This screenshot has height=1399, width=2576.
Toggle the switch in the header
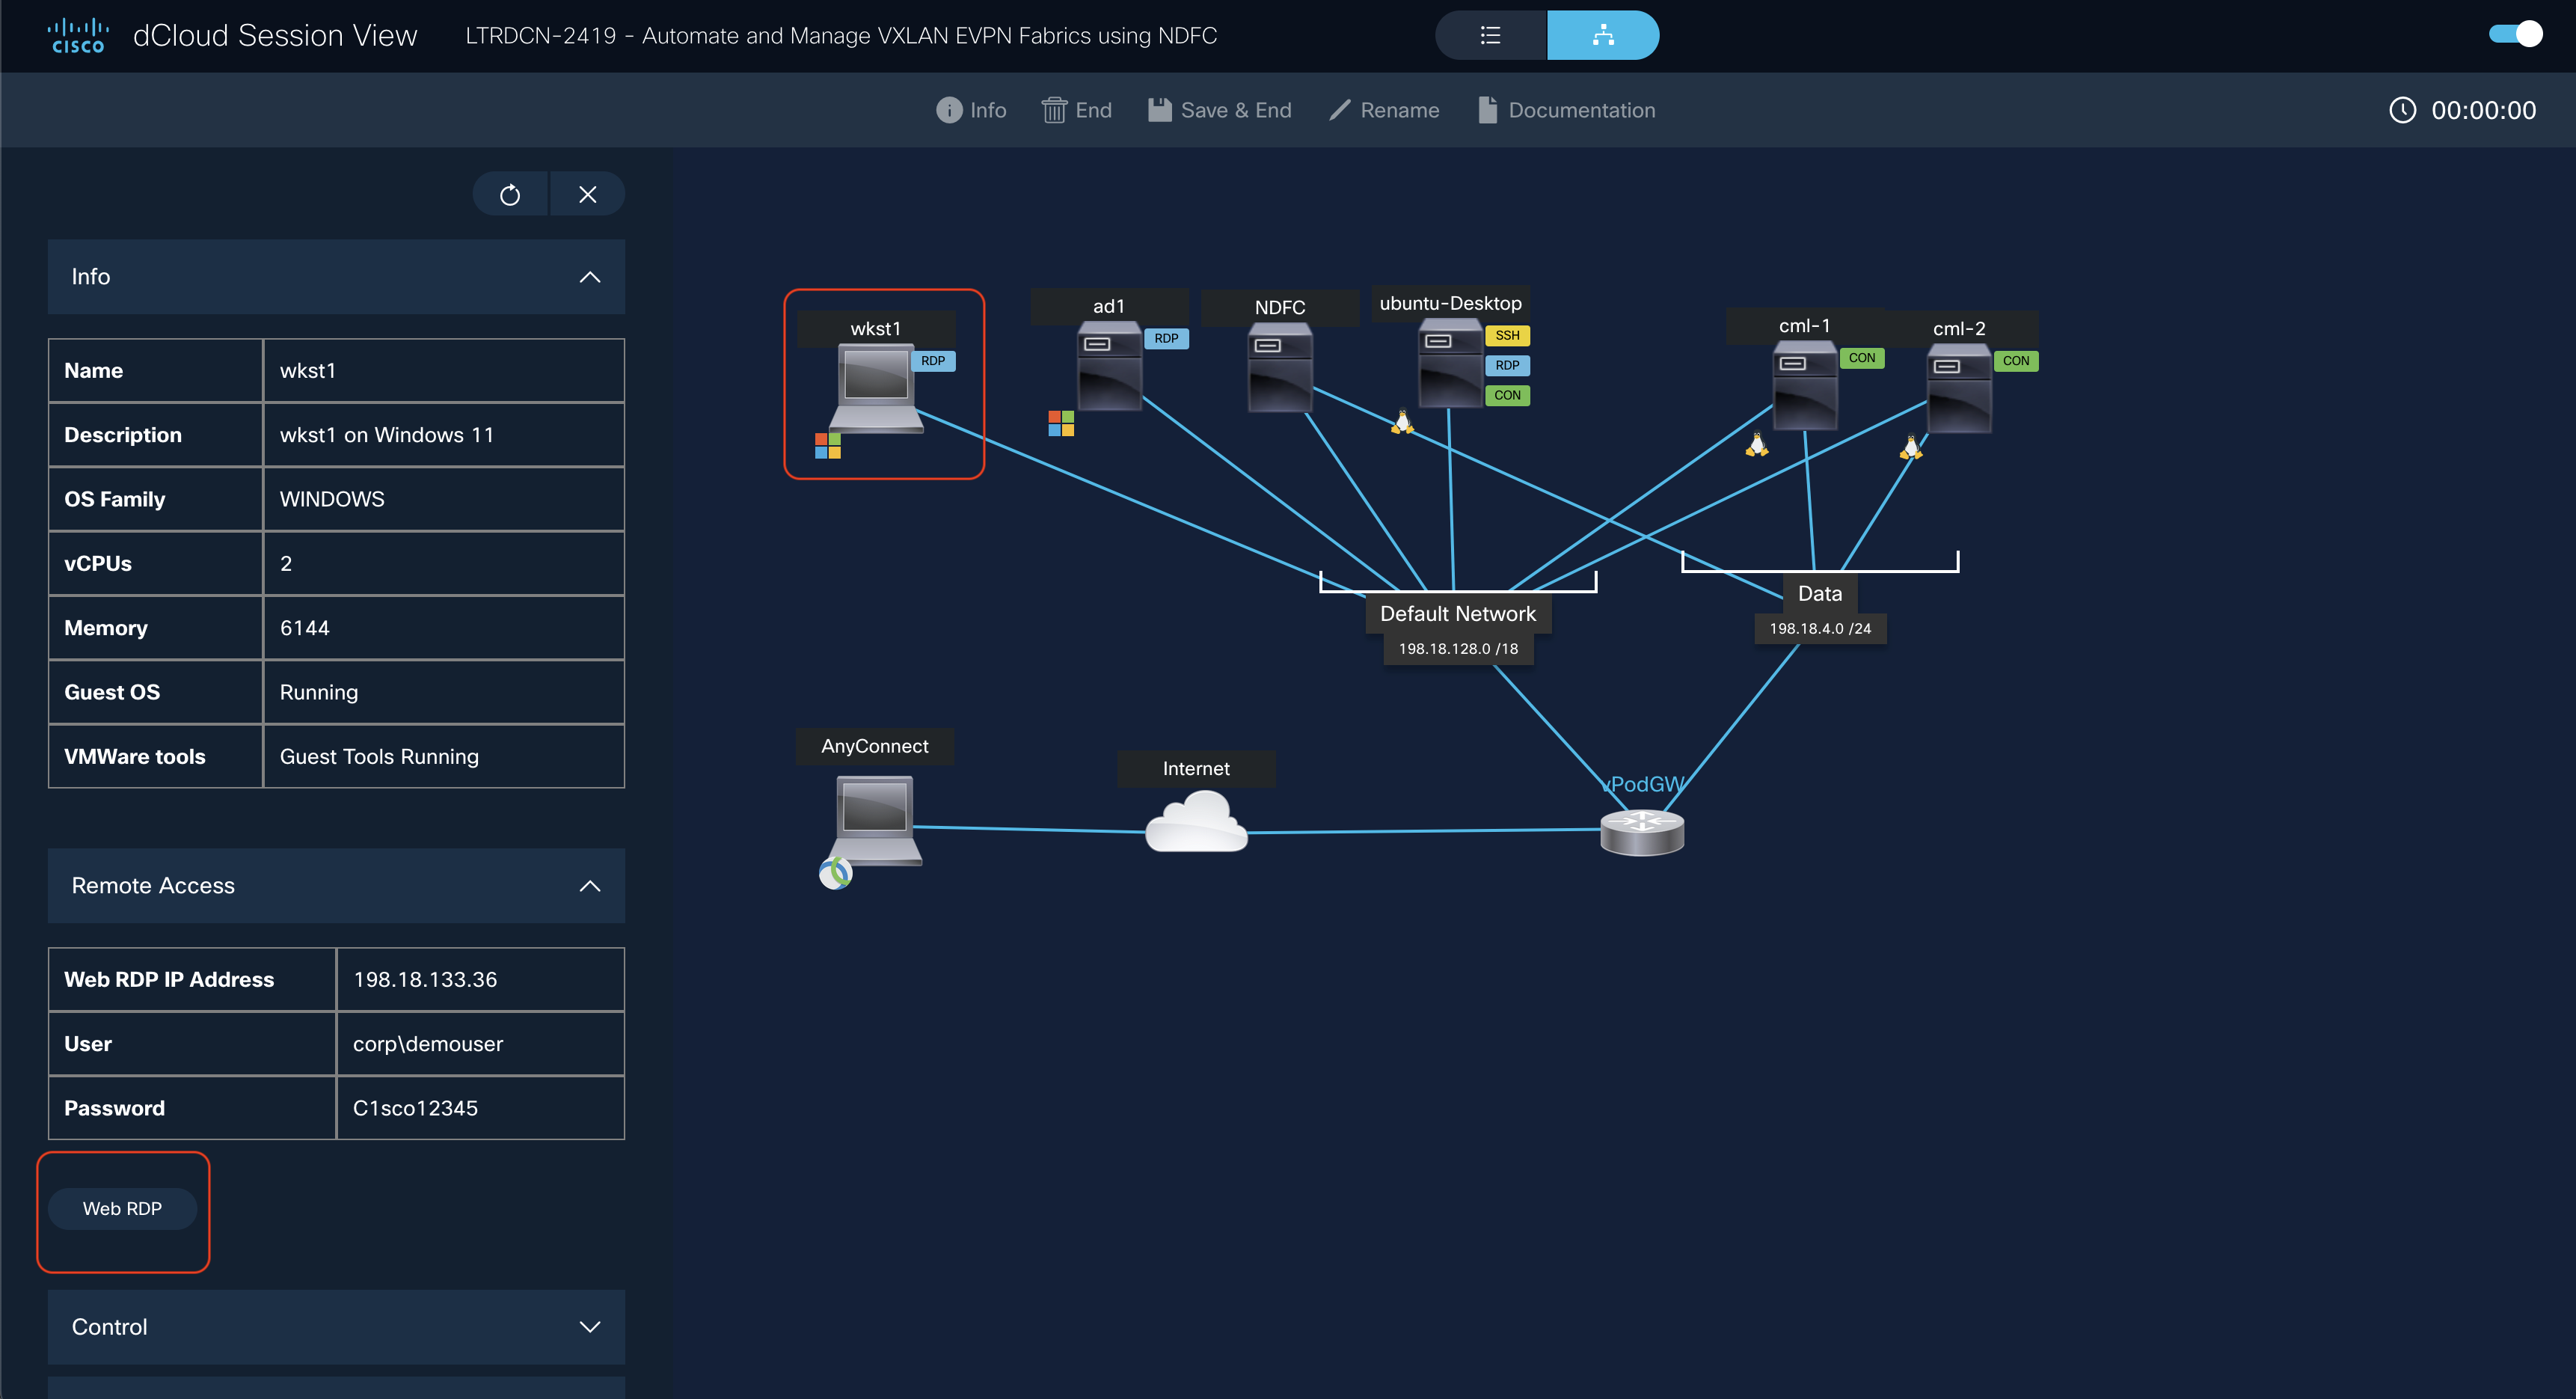[2515, 34]
